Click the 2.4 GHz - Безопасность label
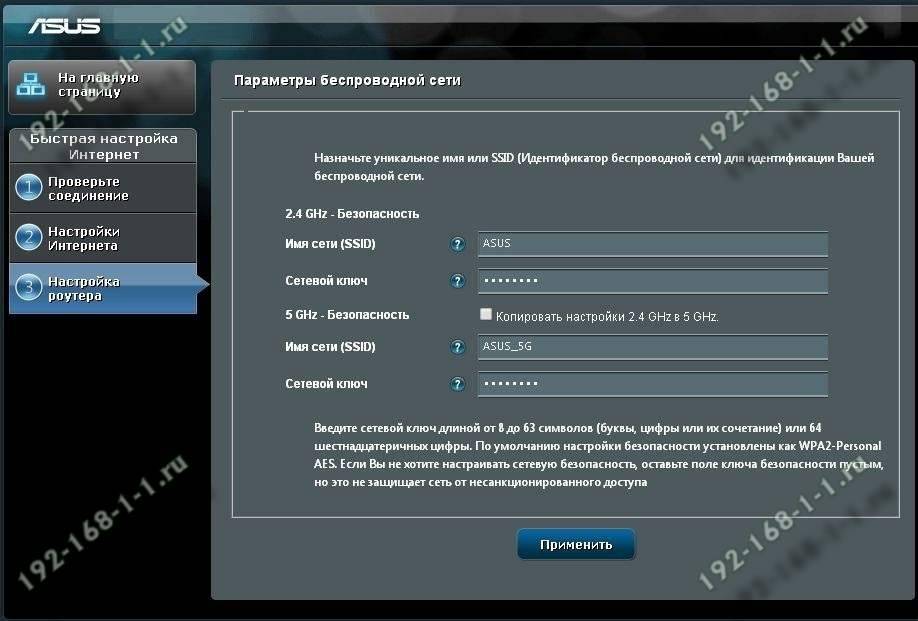This screenshot has height=621, width=918. point(352,214)
